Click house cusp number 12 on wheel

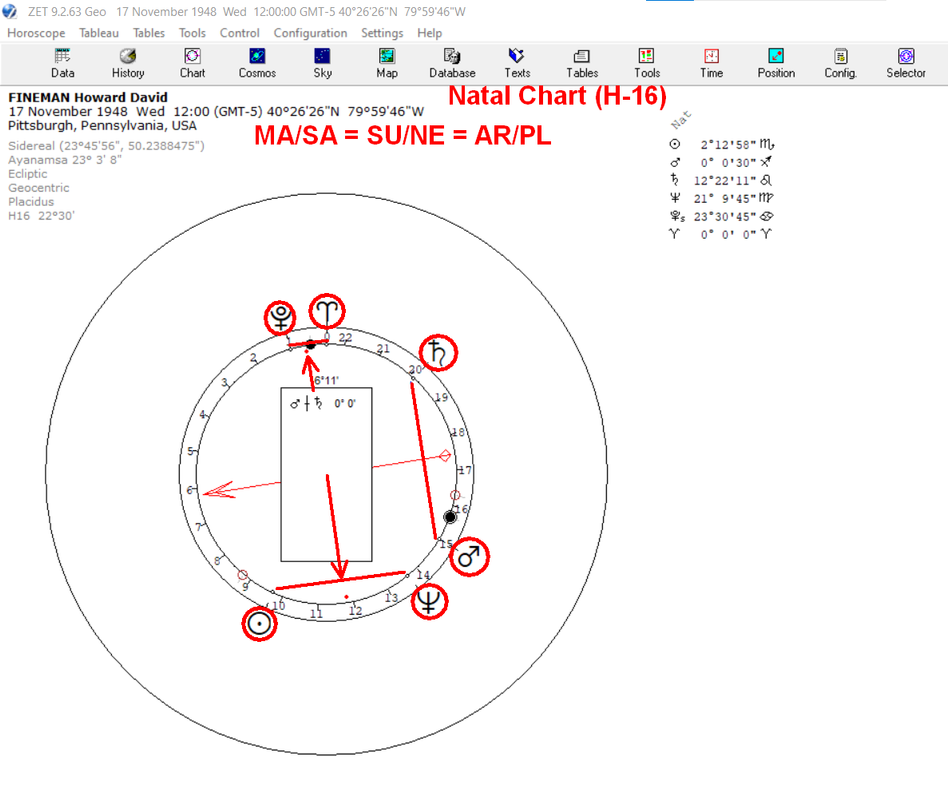[x=356, y=611]
